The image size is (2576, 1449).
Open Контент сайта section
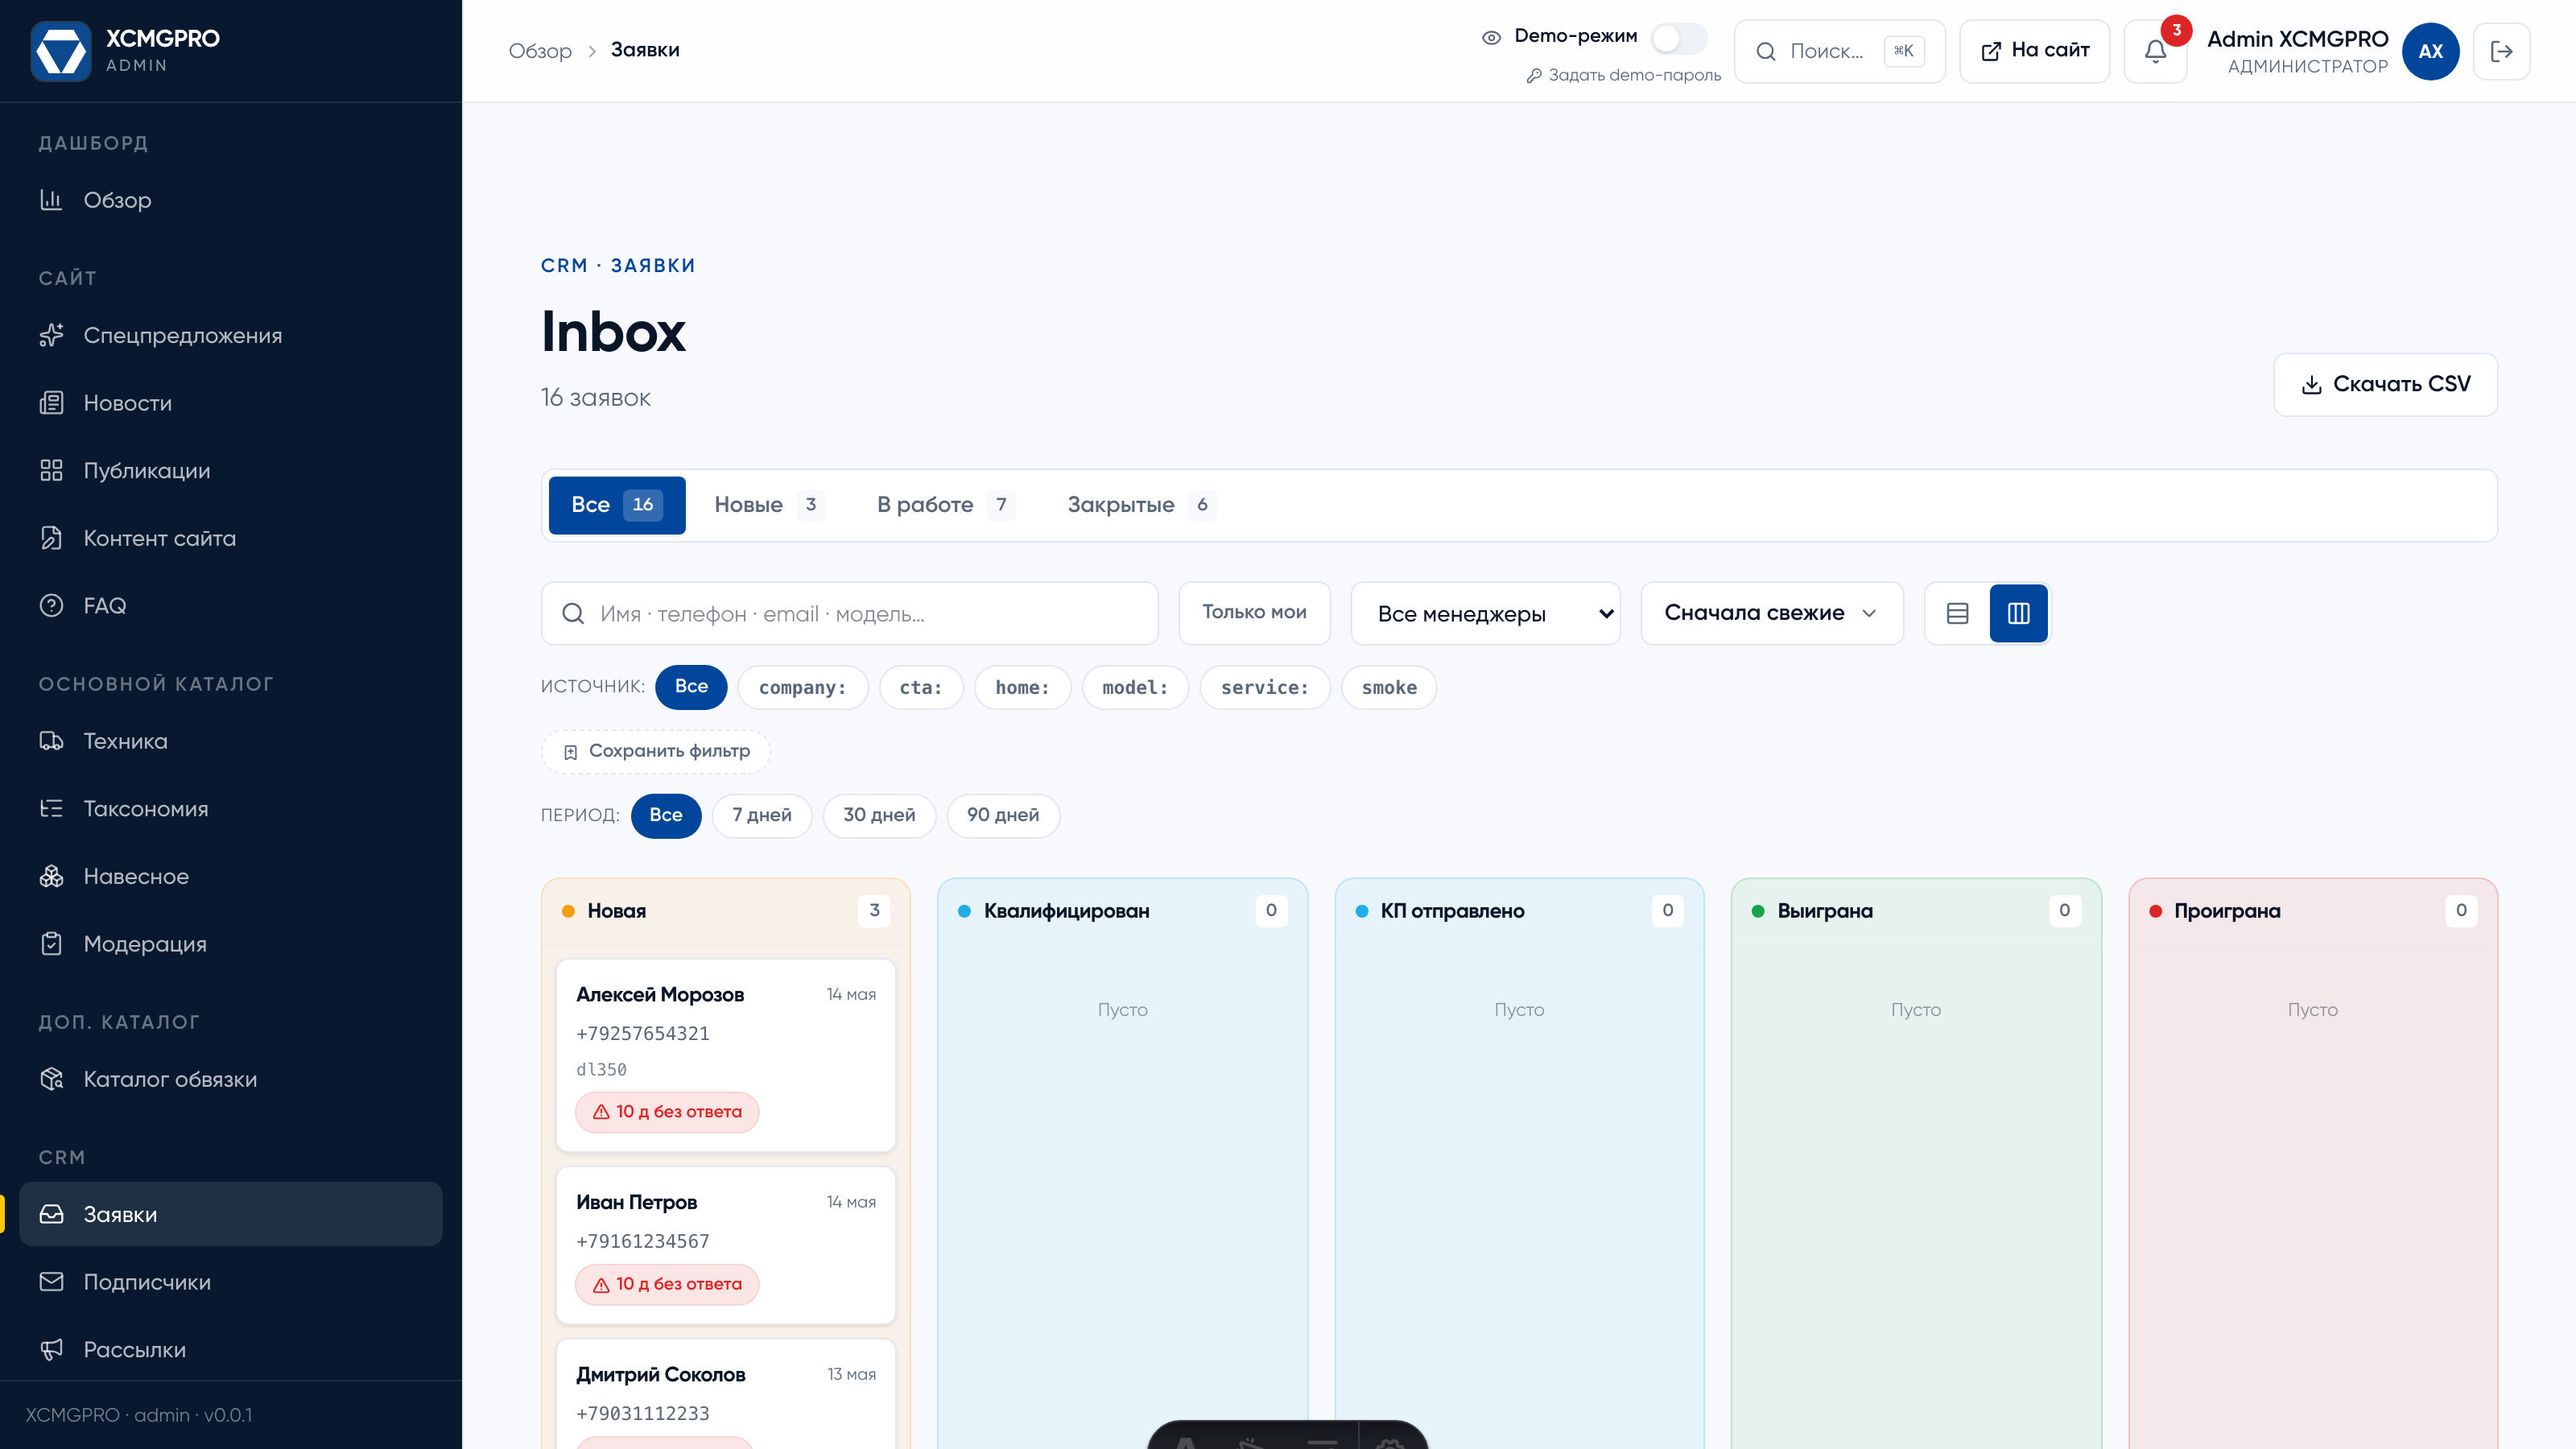(230, 538)
